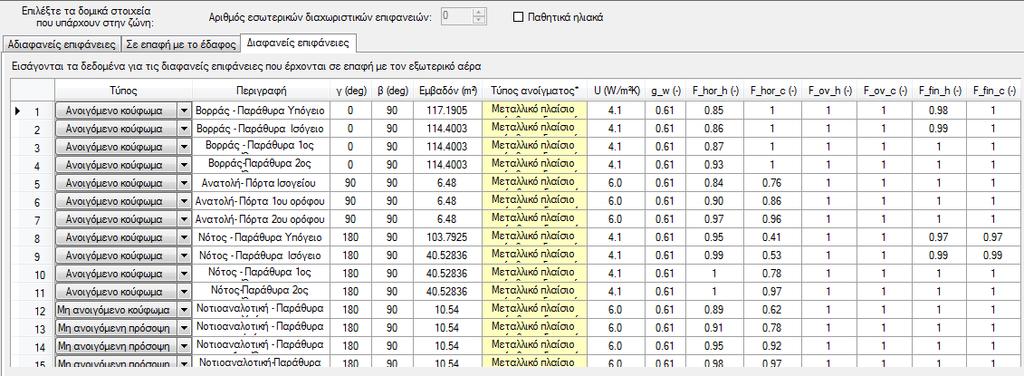The width and height of the screenshot is (1024, 376).
Task: Click the F_hor_h (-) column header
Action: pyautogui.click(x=714, y=90)
